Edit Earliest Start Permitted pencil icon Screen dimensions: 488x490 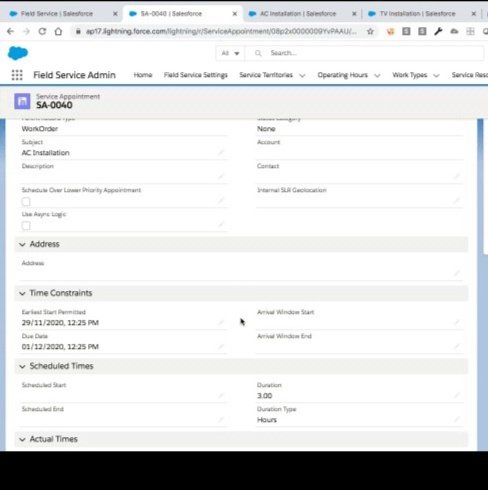(x=221, y=322)
